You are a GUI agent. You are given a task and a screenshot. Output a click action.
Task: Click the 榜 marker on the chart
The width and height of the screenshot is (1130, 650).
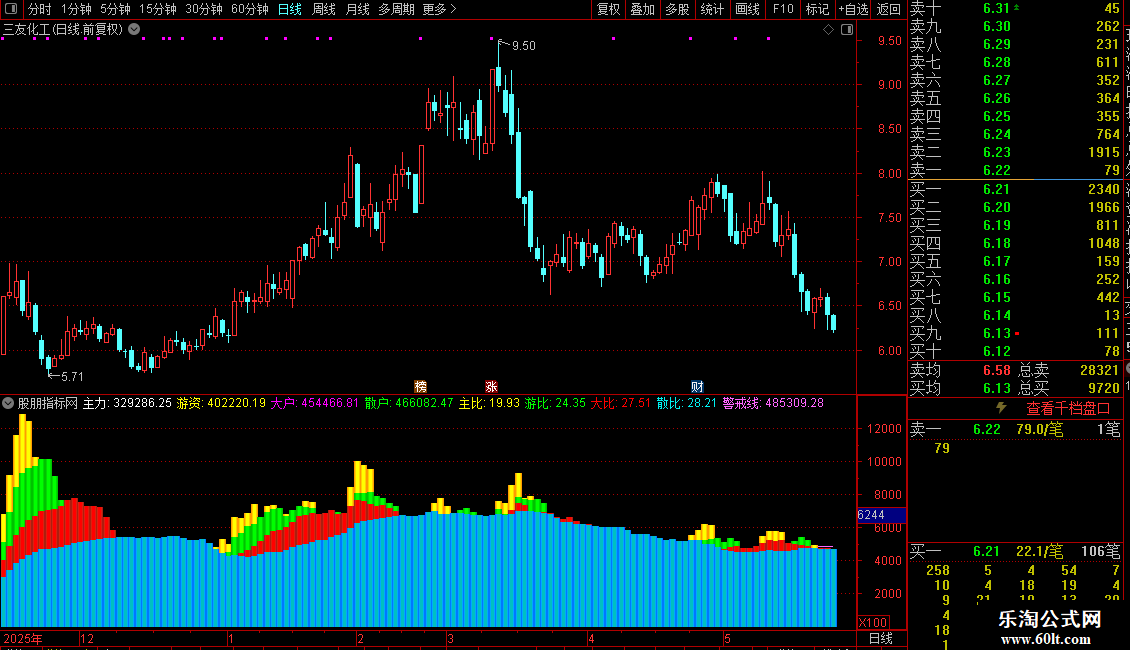point(421,387)
